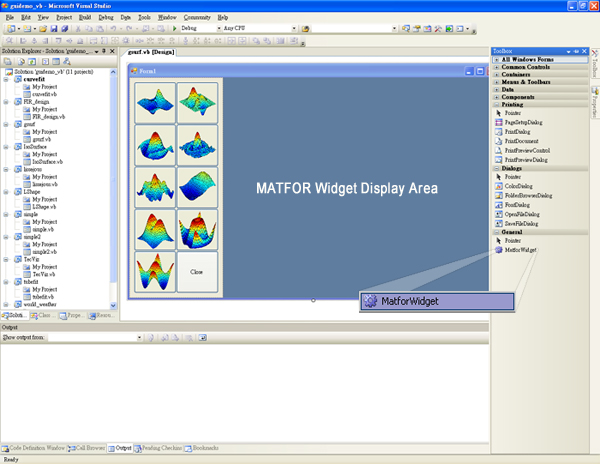Select simple2.vb in Solution Explorer
600x464 pixels.
tap(44, 252)
